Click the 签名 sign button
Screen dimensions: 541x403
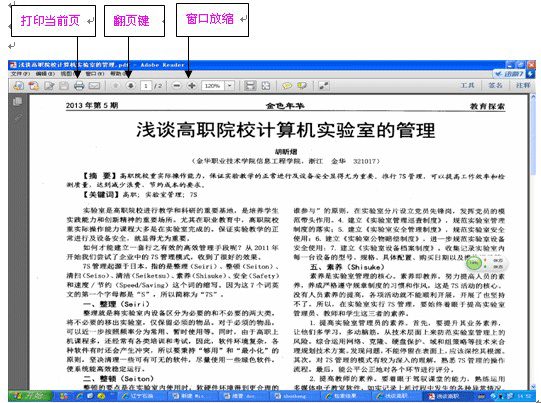pyautogui.click(x=495, y=85)
